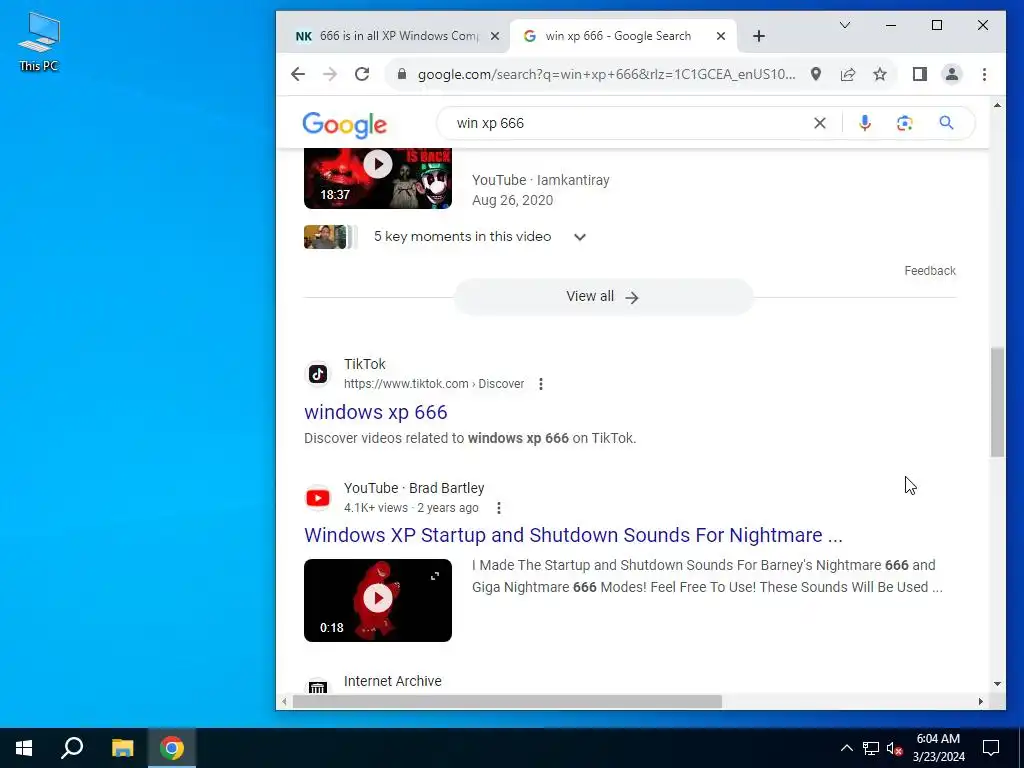Click the TikTok favicon in results
Viewport: 1024px width, 768px height.
[x=318, y=374]
